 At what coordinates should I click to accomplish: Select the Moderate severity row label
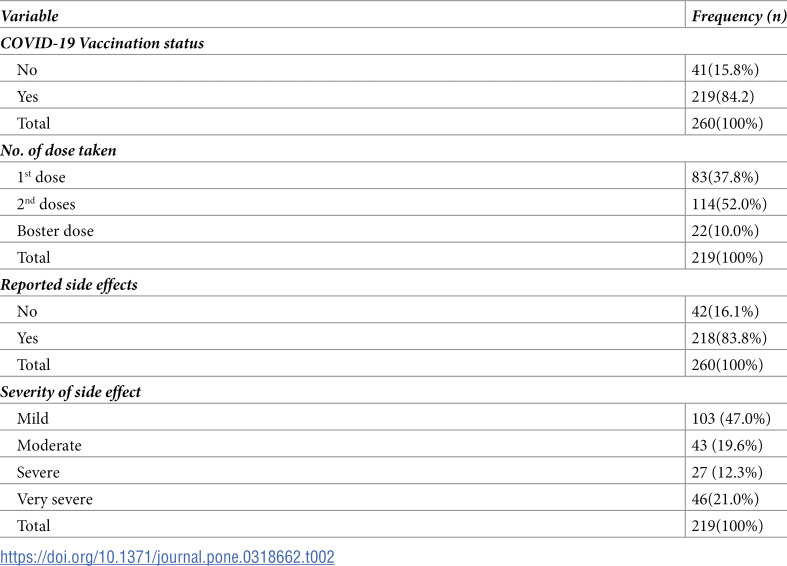(x=49, y=446)
